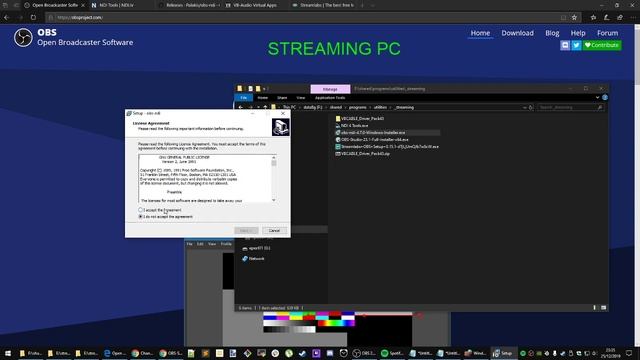Click the OBS logo on the website
640x360 pixels.
[x=23, y=38]
